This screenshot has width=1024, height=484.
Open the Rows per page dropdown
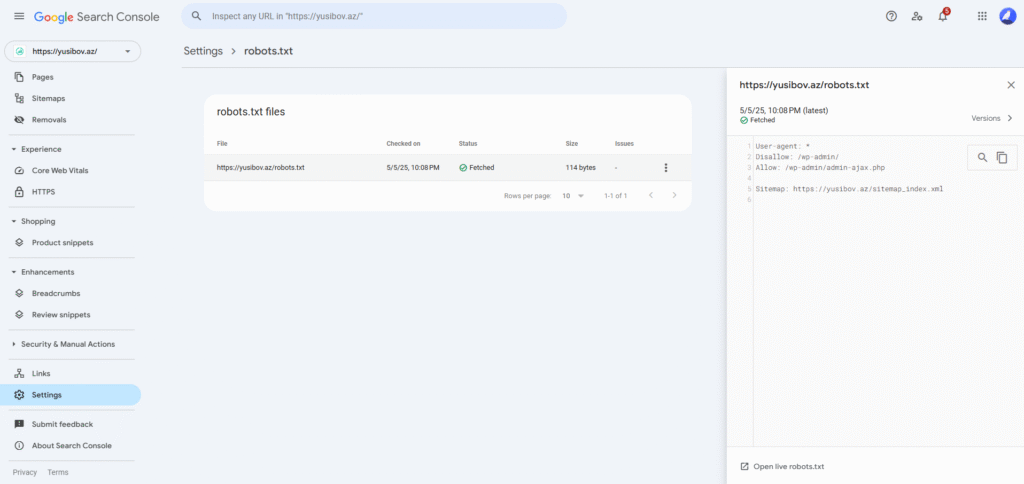tap(573, 195)
